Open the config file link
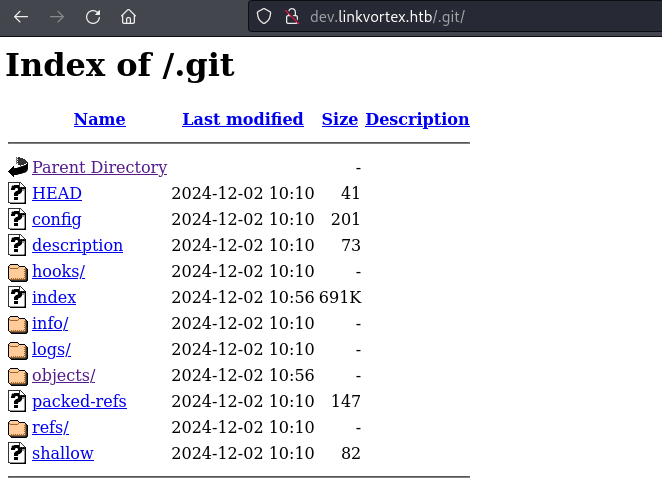The height and width of the screenshot is (502, 662). [x=56, y=219]
